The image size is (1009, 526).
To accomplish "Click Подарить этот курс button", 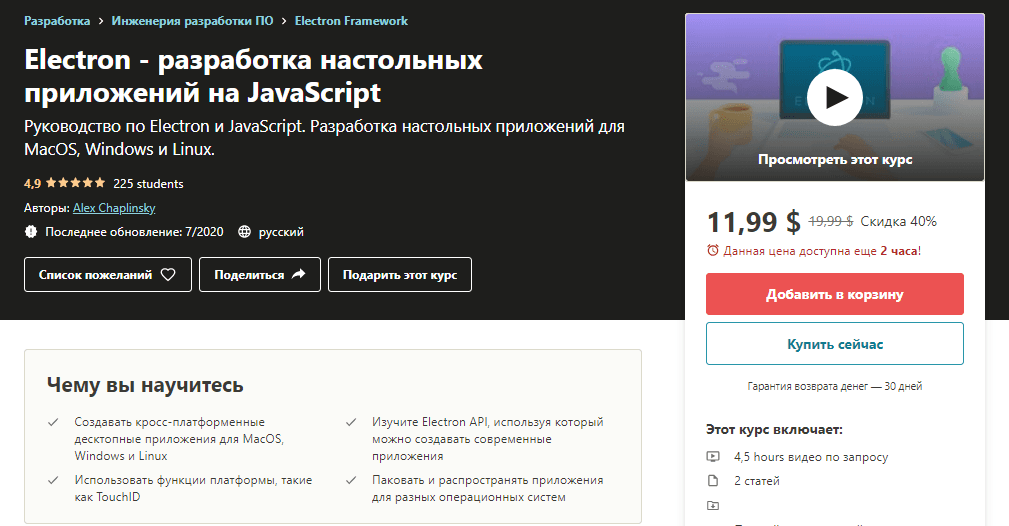I will [x=400, y=275].
